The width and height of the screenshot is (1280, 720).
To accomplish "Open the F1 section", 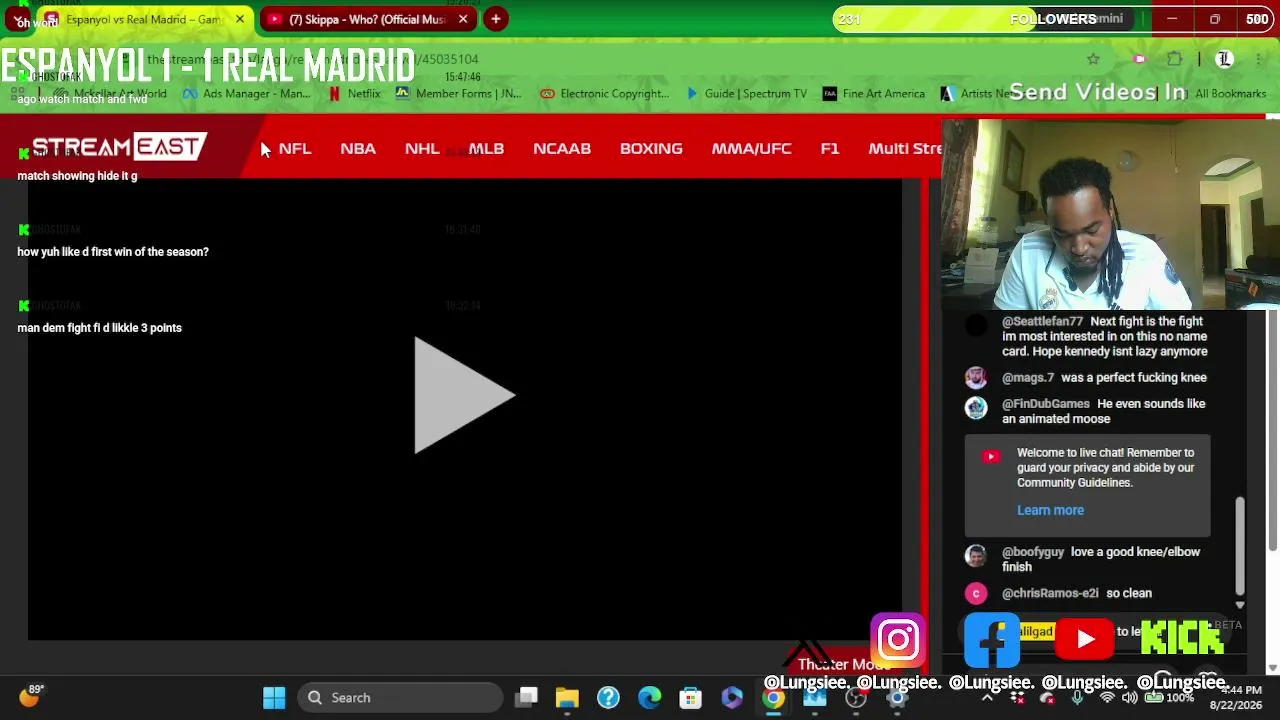I will click(830, 148).
